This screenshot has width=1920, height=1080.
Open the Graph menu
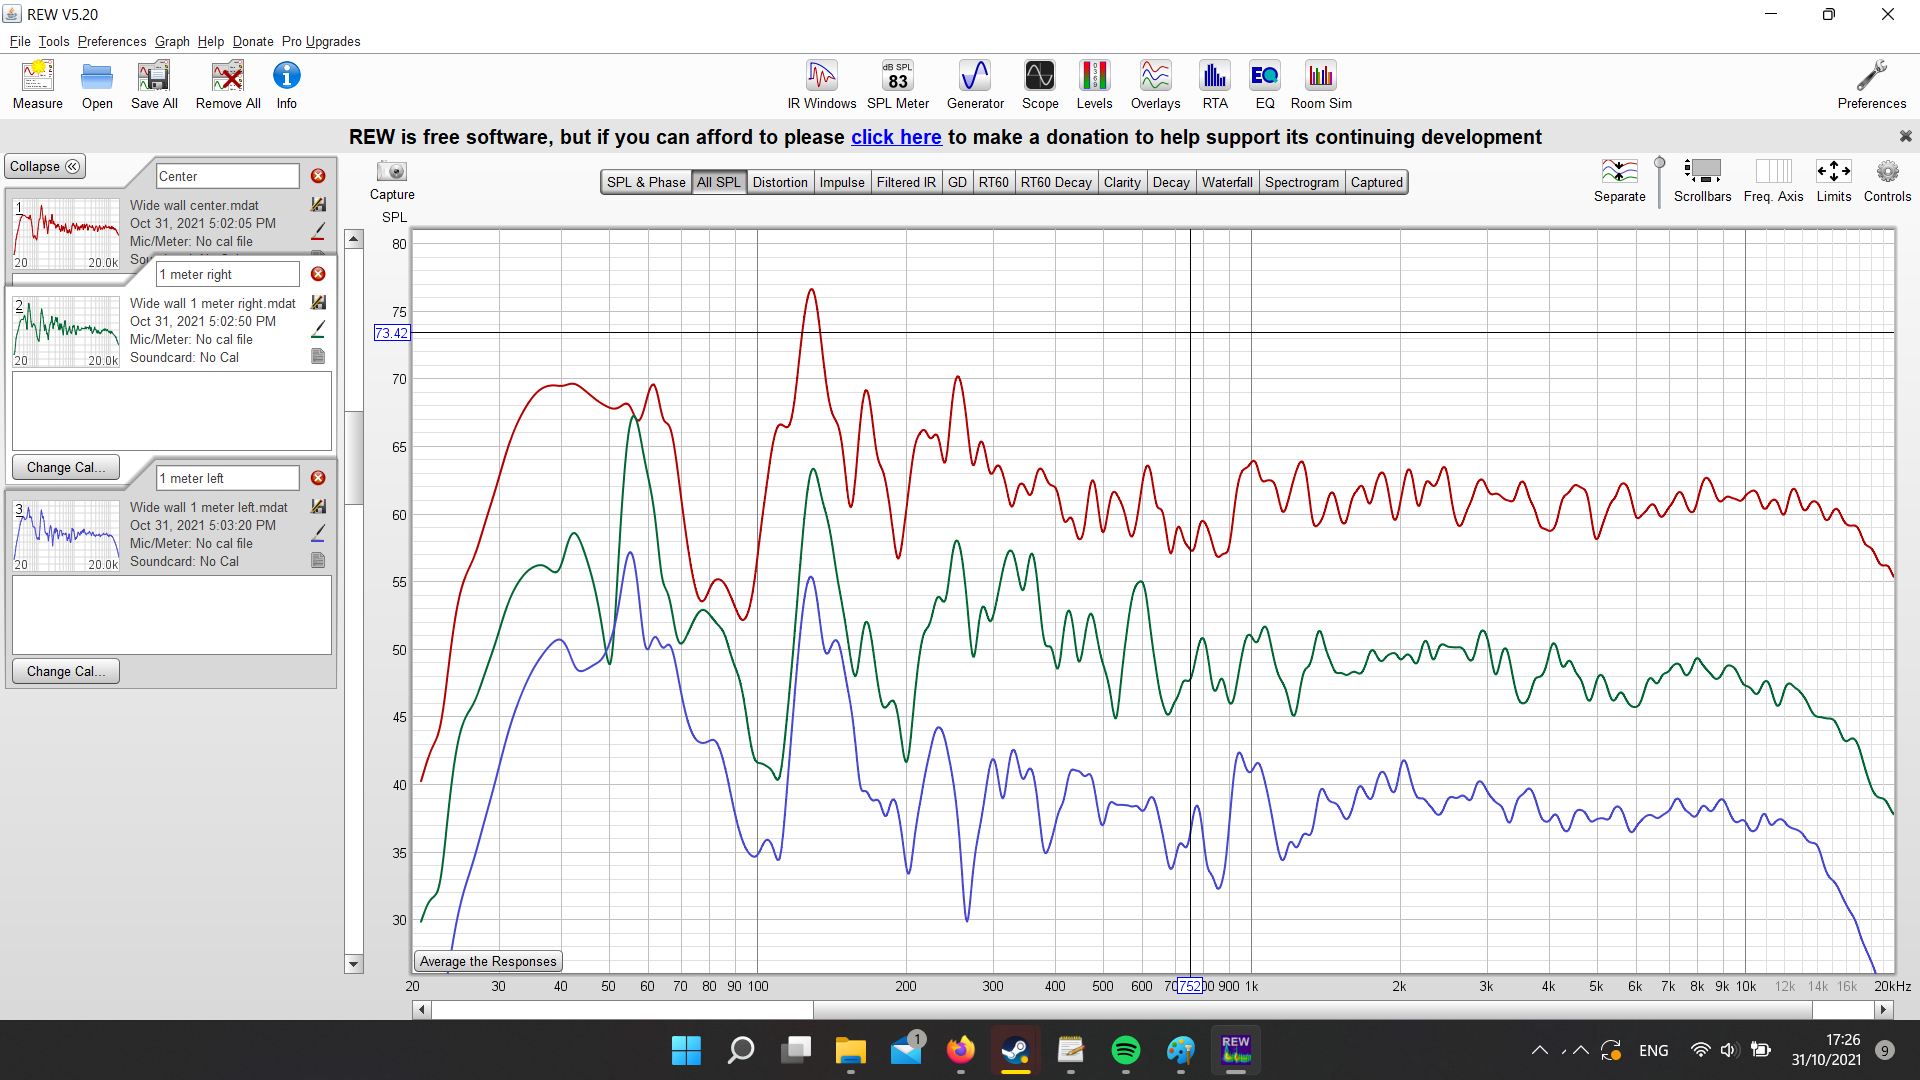172,41
